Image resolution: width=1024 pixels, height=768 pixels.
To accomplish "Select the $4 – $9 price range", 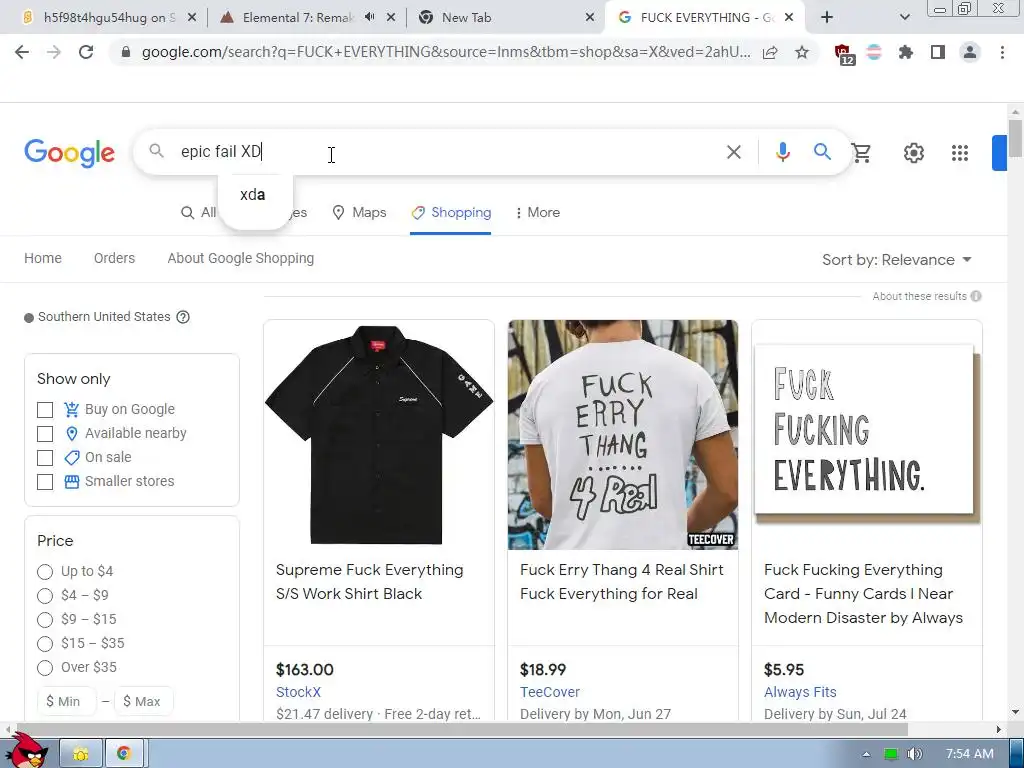I will click(45, 596).
